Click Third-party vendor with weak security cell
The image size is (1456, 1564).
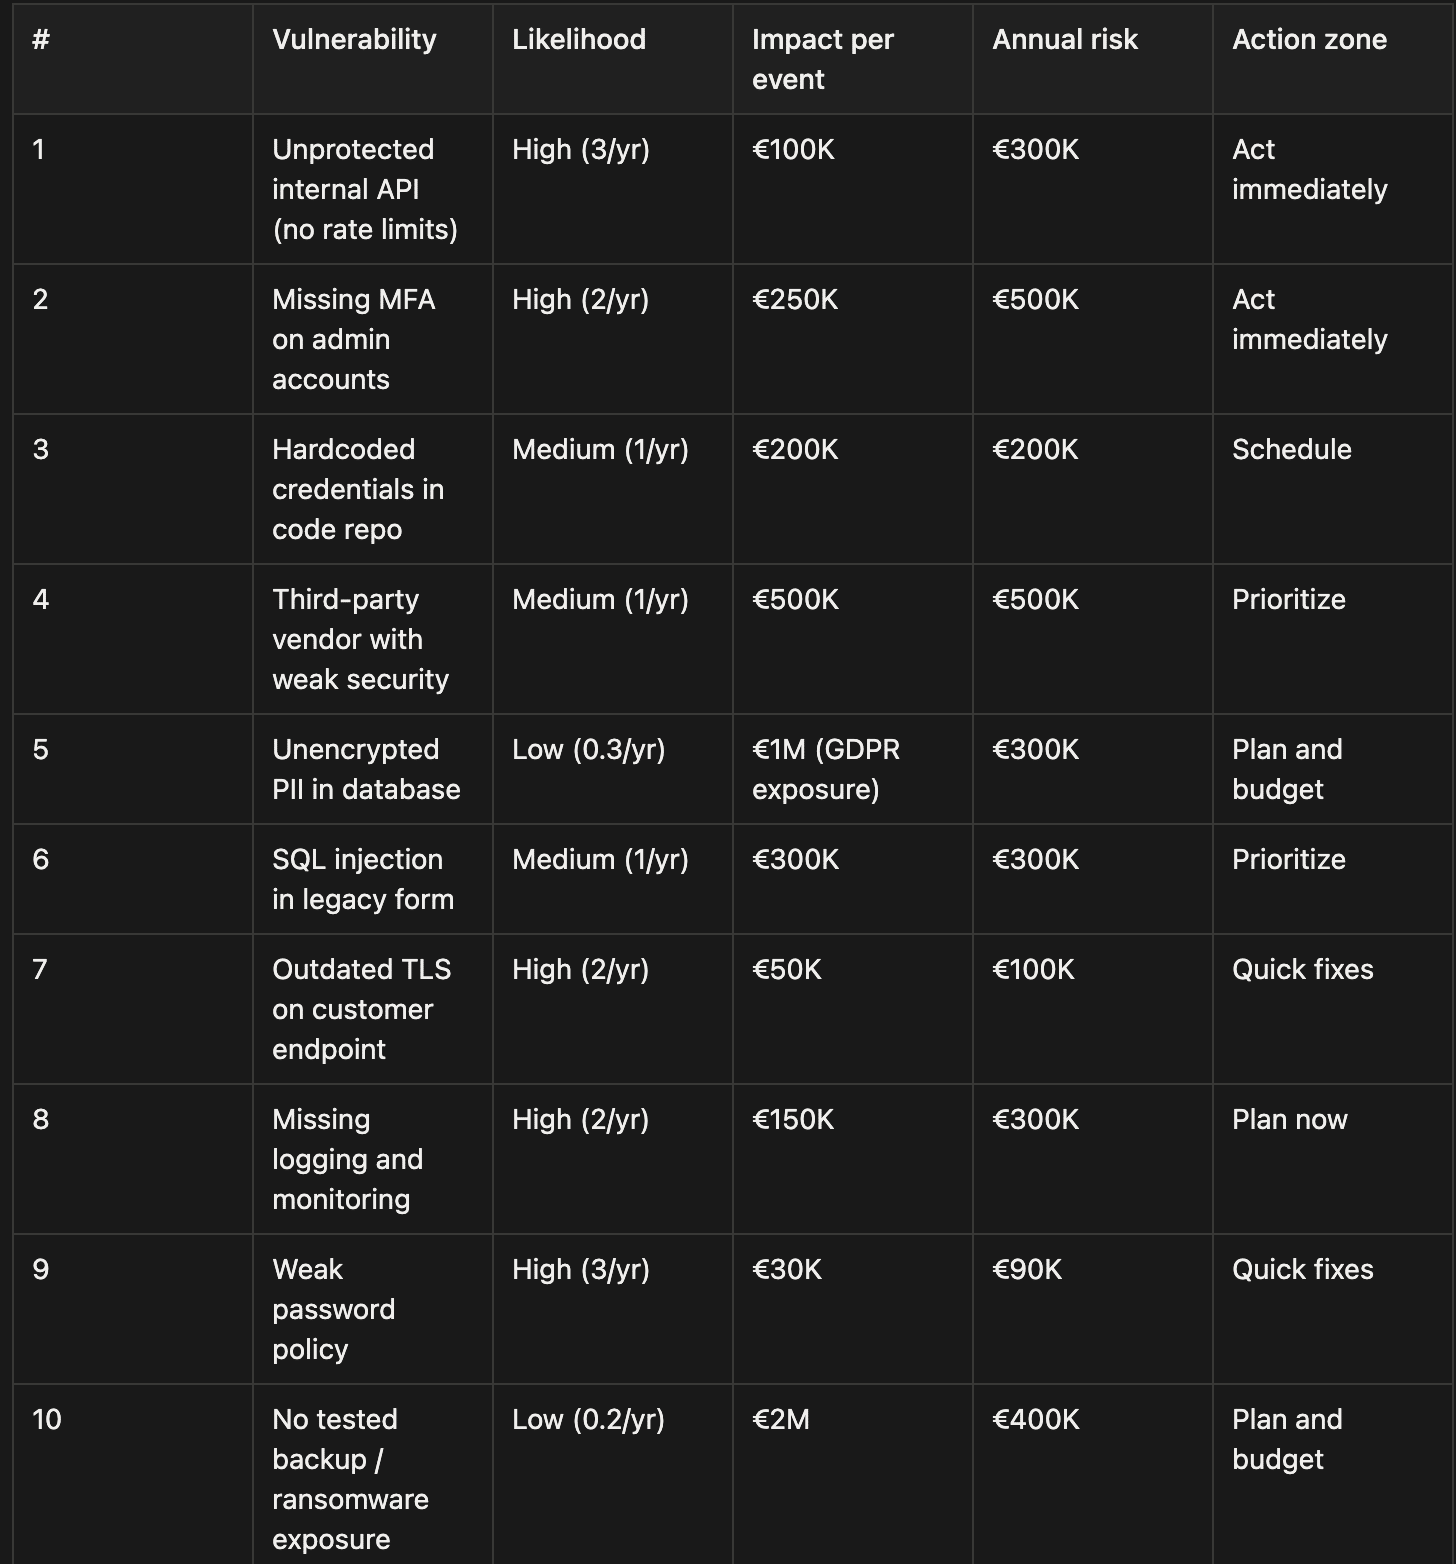click(360, 639)
